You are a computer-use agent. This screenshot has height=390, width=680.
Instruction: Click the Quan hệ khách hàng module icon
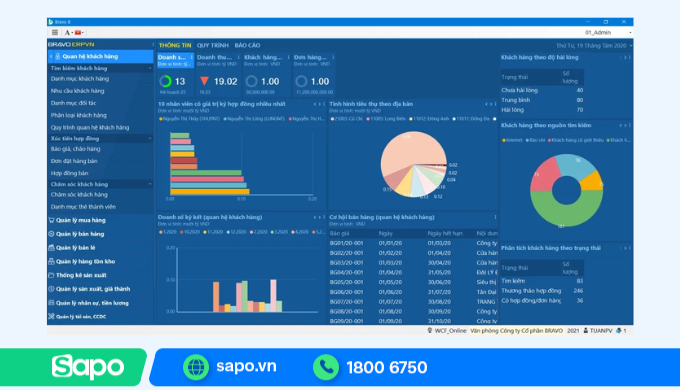tap(58, 56)
